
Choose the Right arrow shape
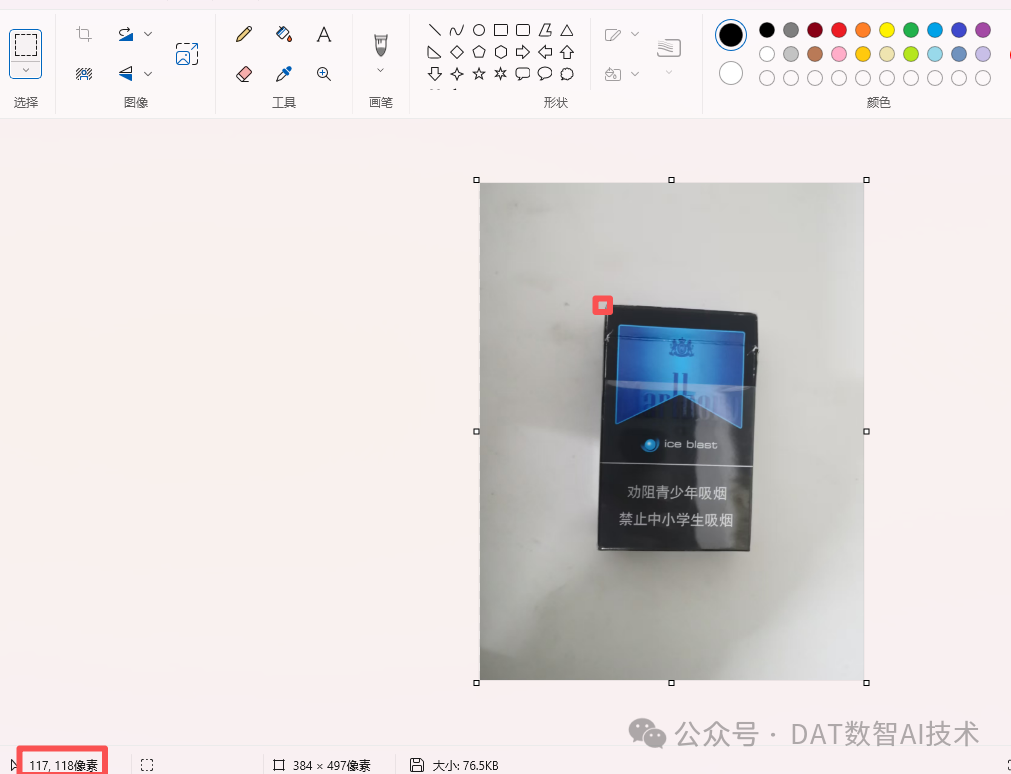click(x=523, y=52)
